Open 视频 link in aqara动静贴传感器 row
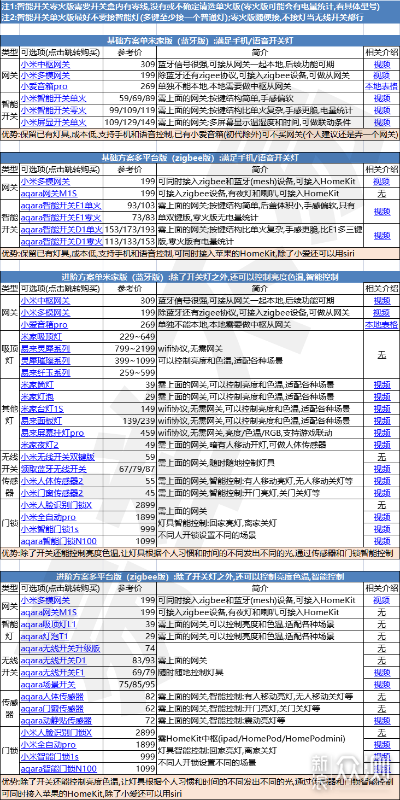This screenshot has width=400, height=800. pos(381,721)
